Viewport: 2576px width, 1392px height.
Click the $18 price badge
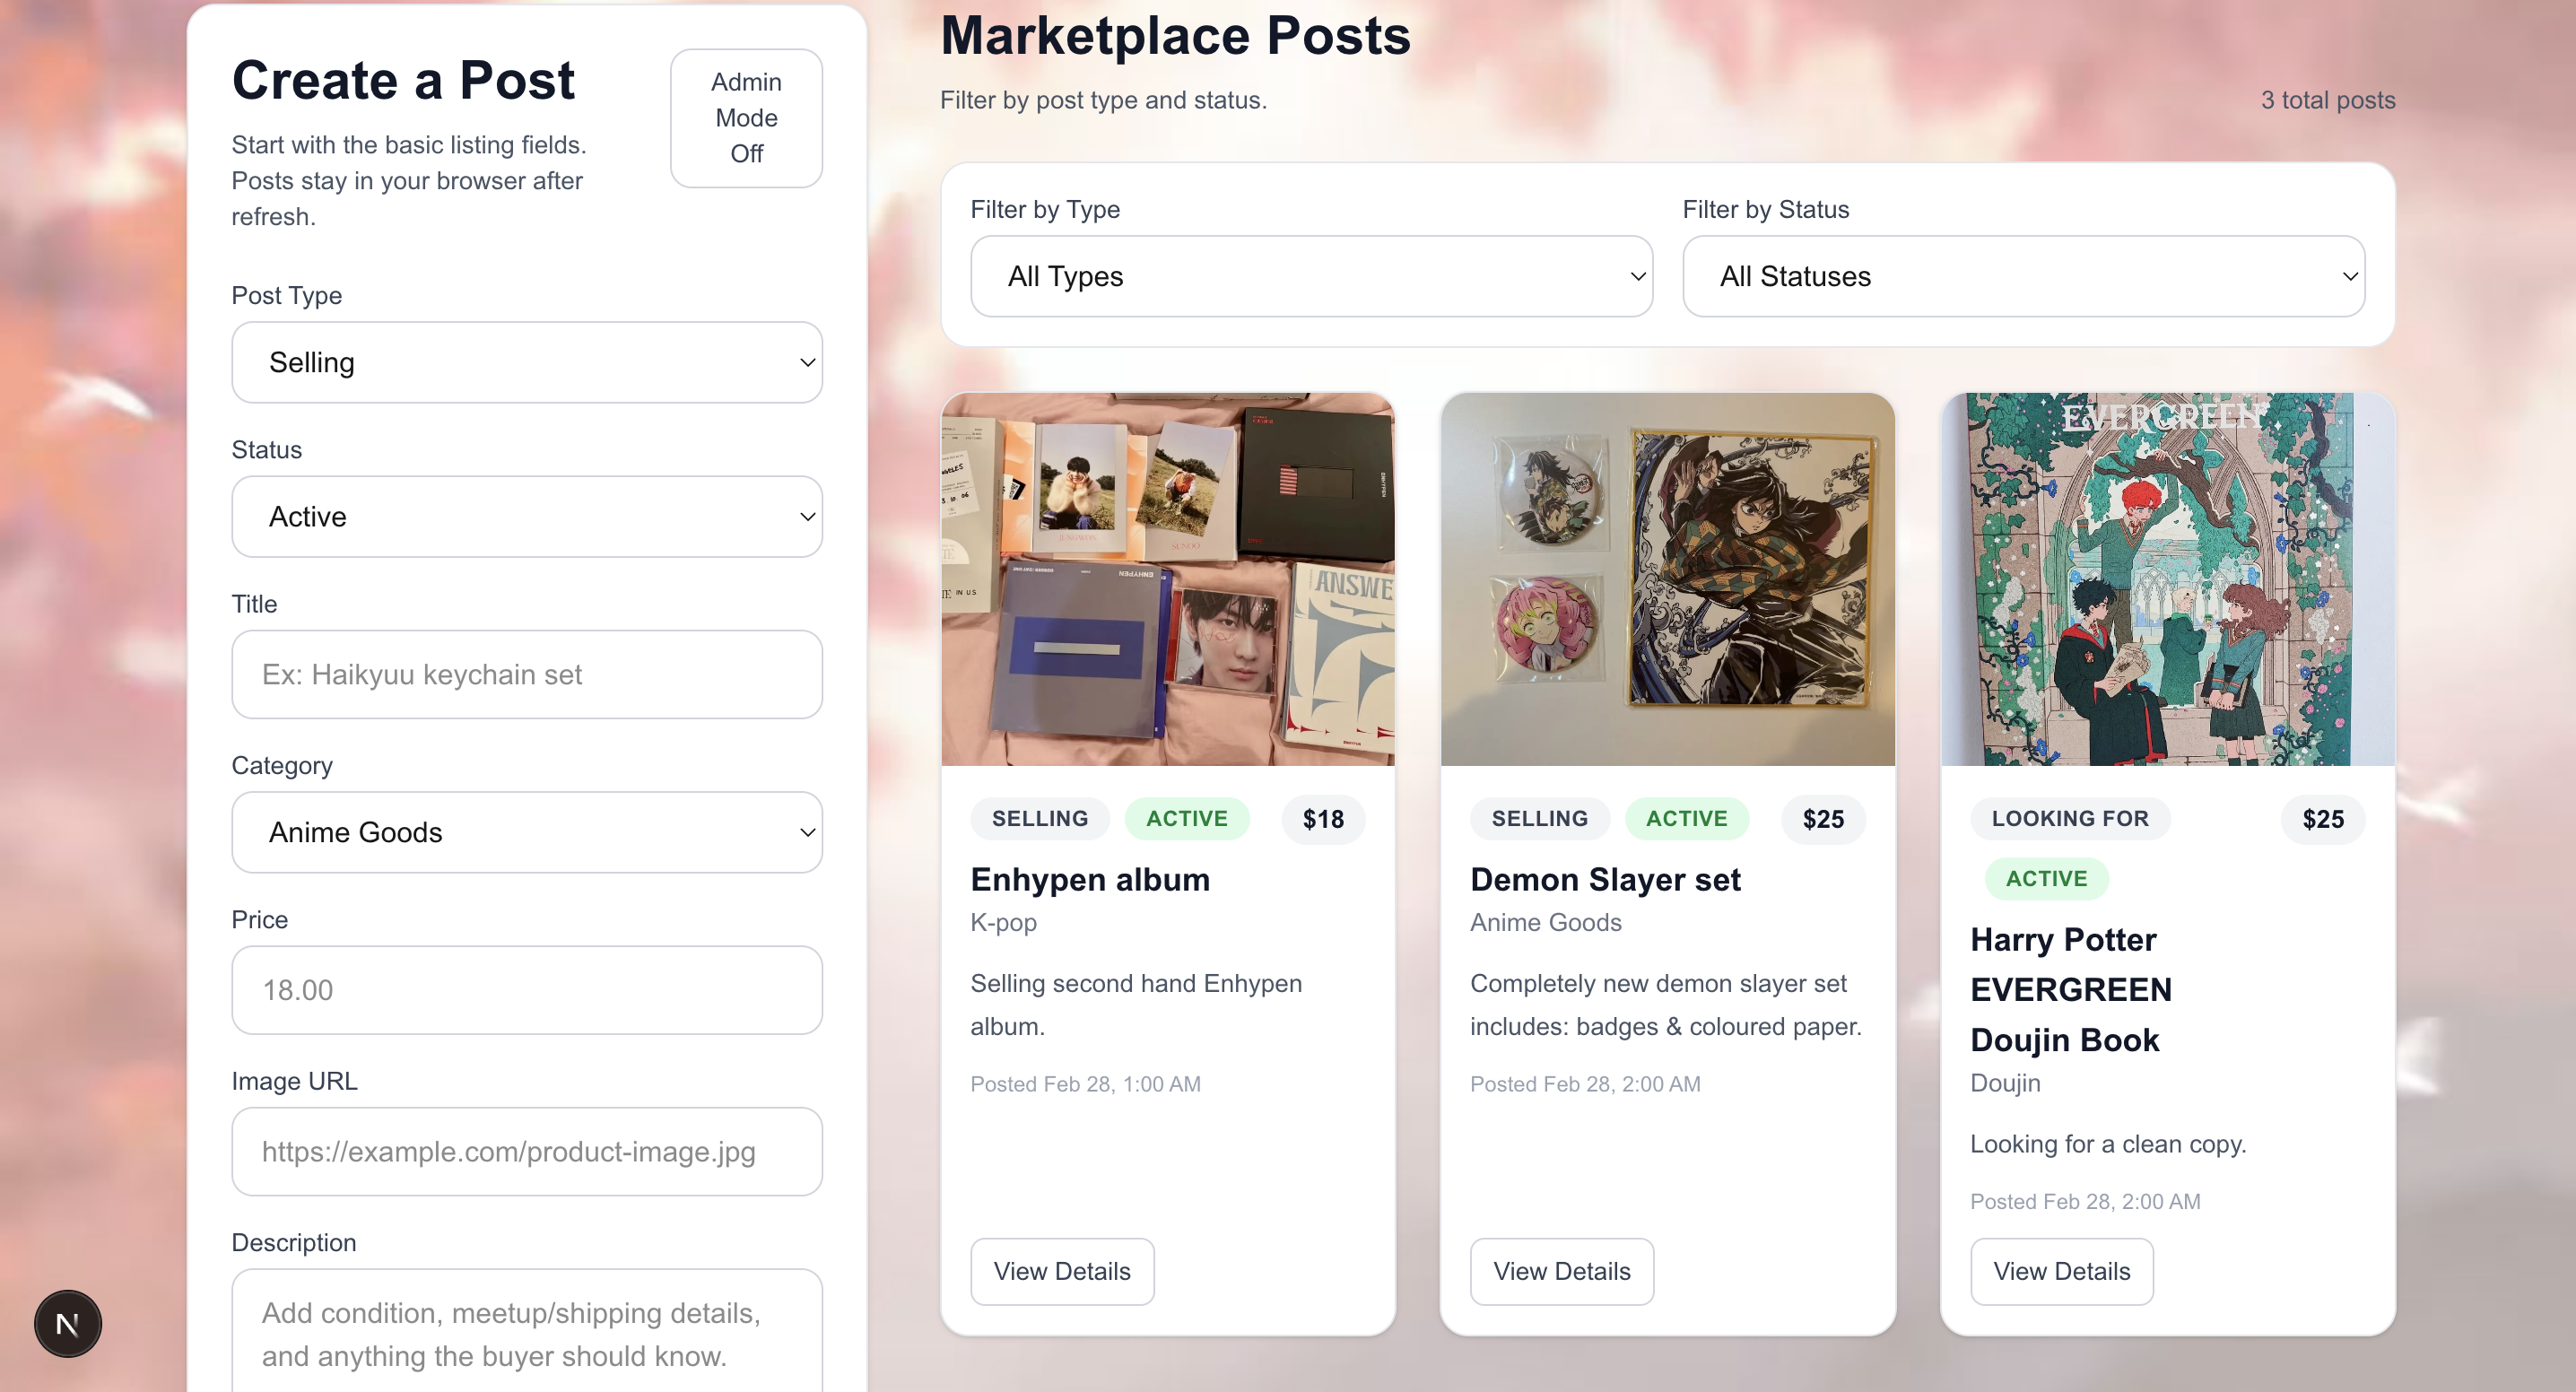[x=1322, y=819]
